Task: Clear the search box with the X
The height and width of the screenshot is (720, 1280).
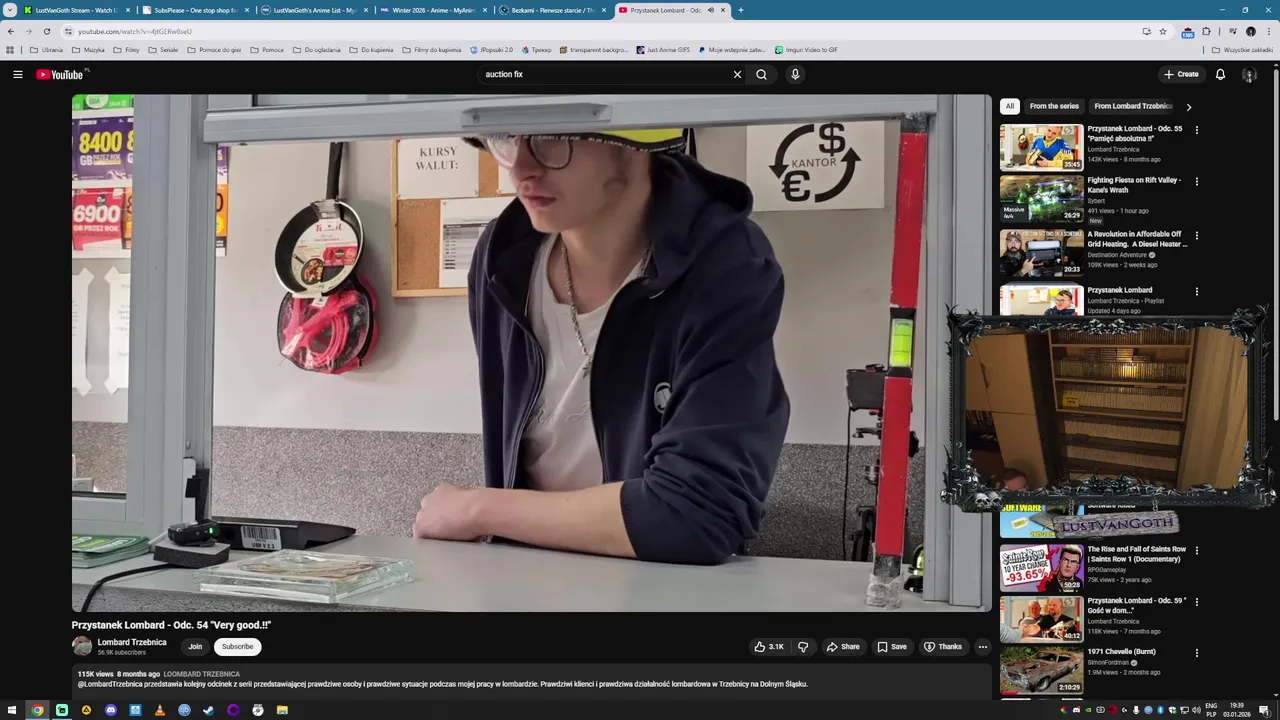Action: pos(737,74)
